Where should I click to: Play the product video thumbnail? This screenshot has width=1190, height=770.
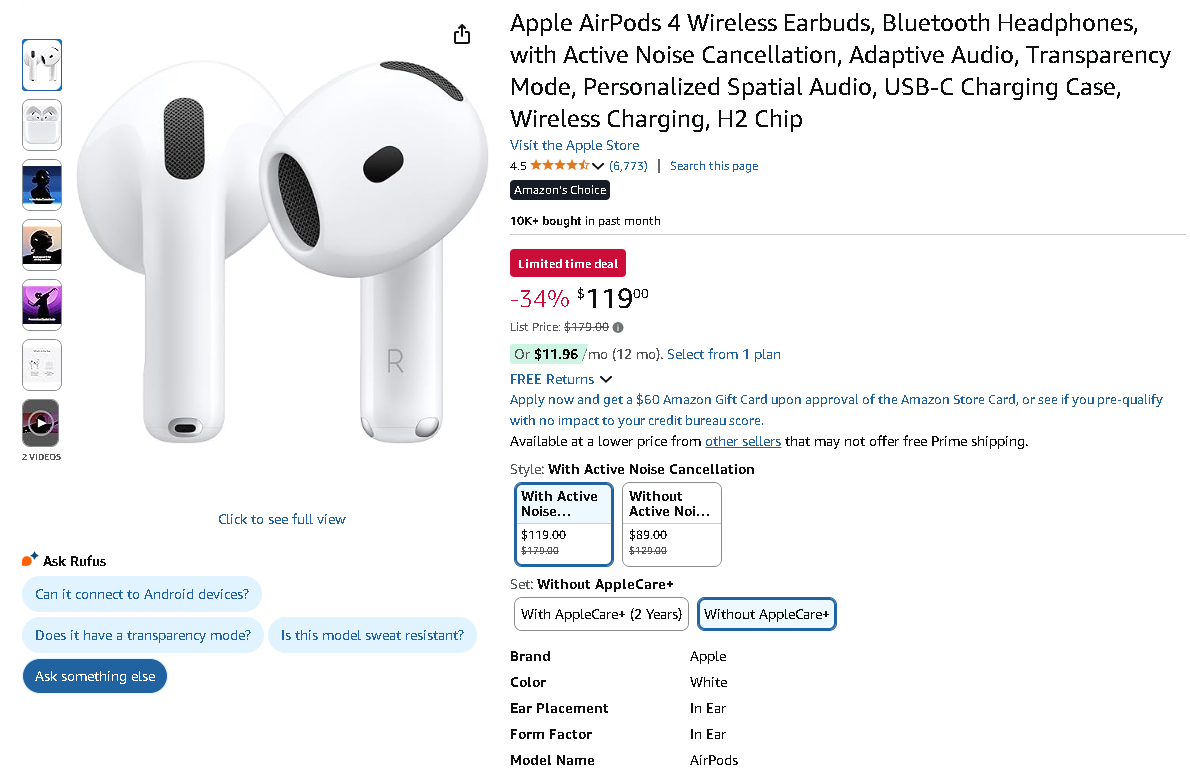pos(41,423)
